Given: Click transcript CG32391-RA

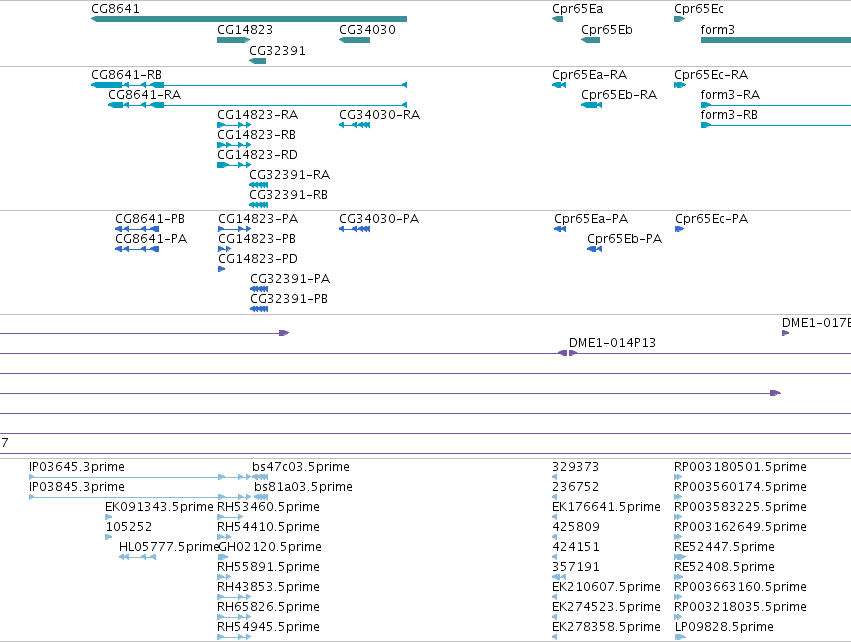Looking at the screenshot, I should point(258,185).
